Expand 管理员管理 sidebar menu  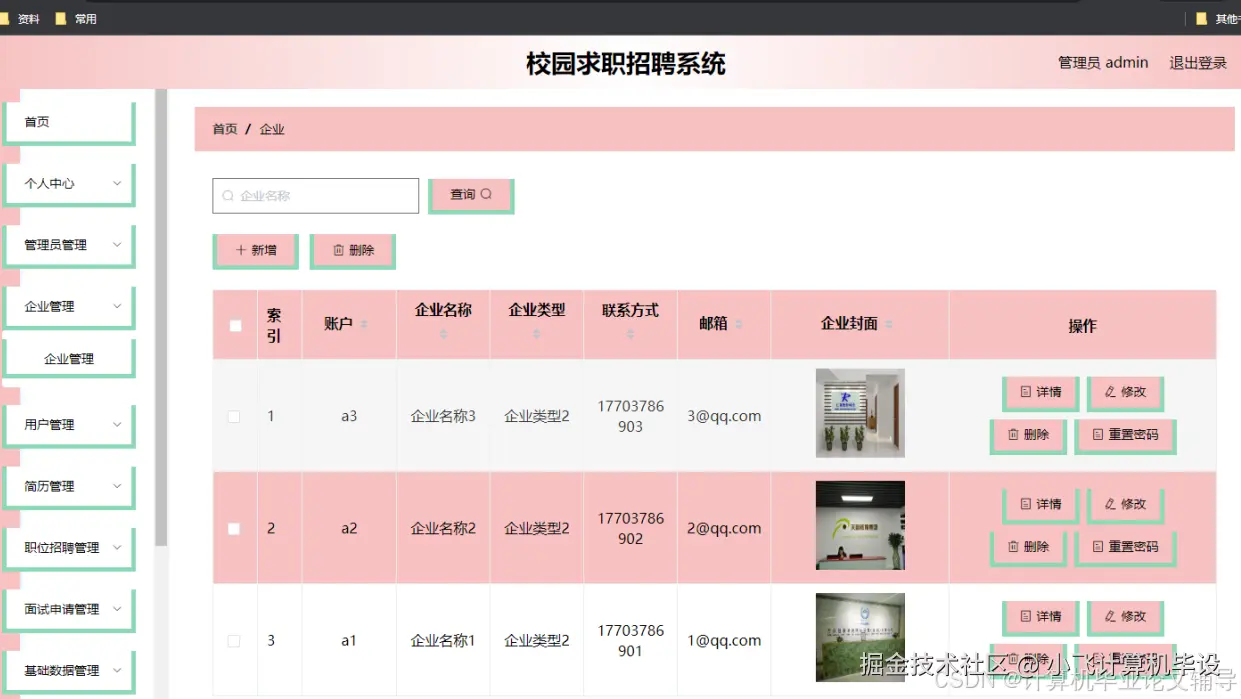point(69,245)
